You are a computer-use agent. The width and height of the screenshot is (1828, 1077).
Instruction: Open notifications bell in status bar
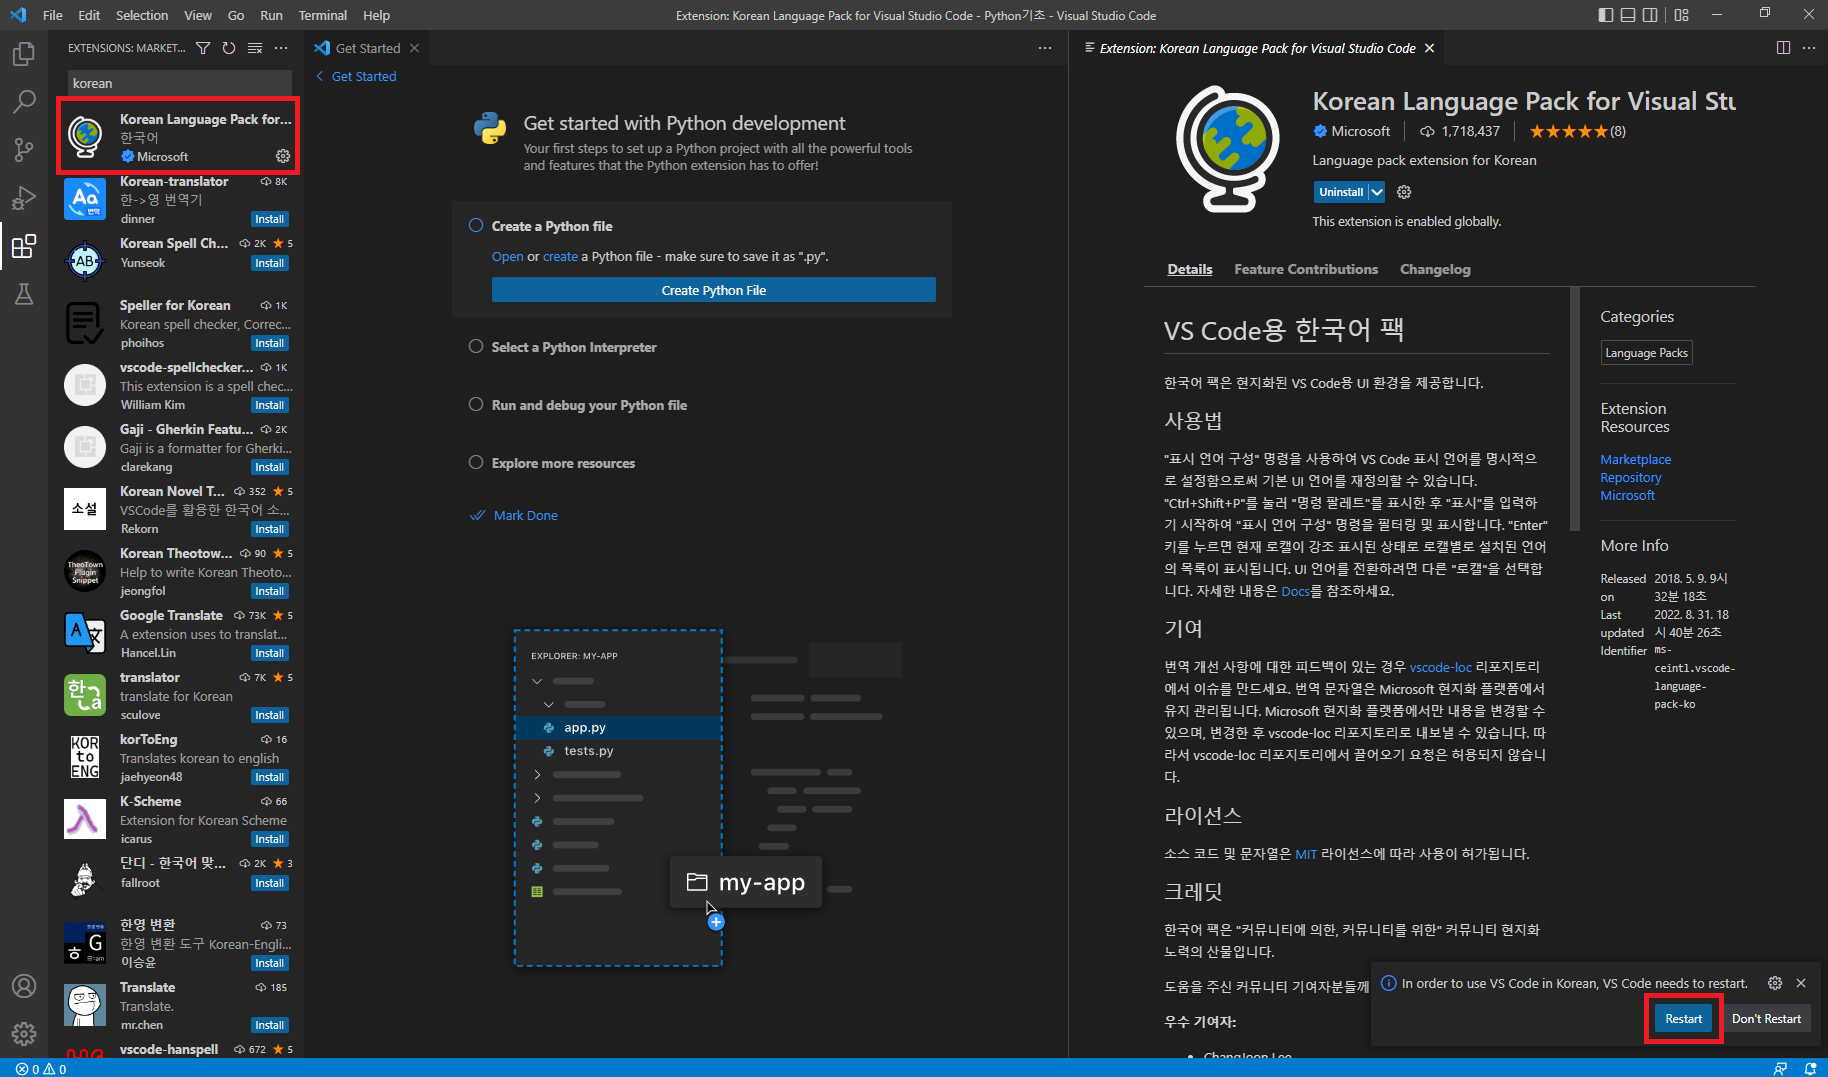pos(1810,1068)
